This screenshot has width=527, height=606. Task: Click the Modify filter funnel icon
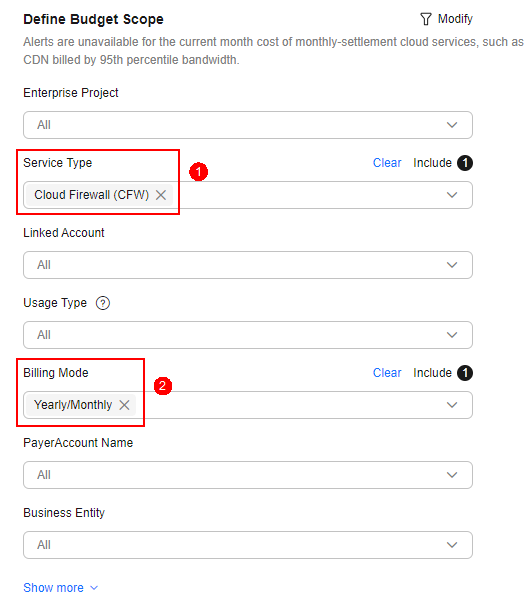[x=425, y=19]
